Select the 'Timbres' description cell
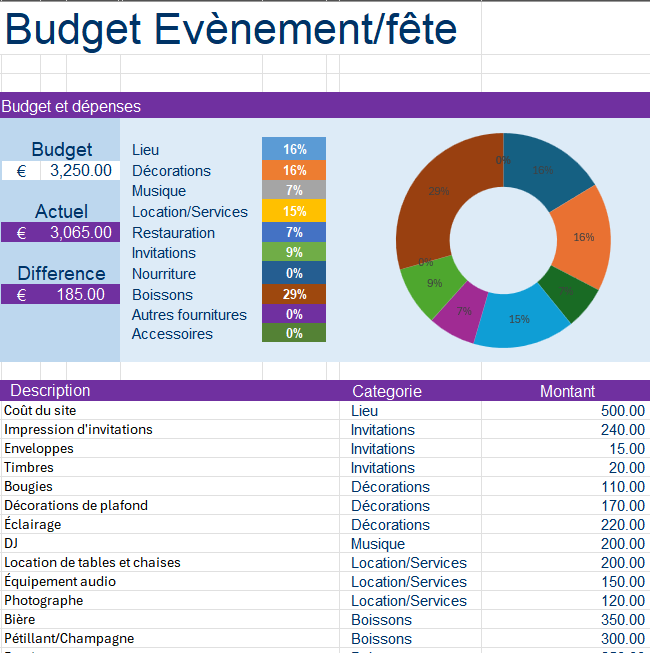Viewport: 650px width, 653px height. point(170,467)
